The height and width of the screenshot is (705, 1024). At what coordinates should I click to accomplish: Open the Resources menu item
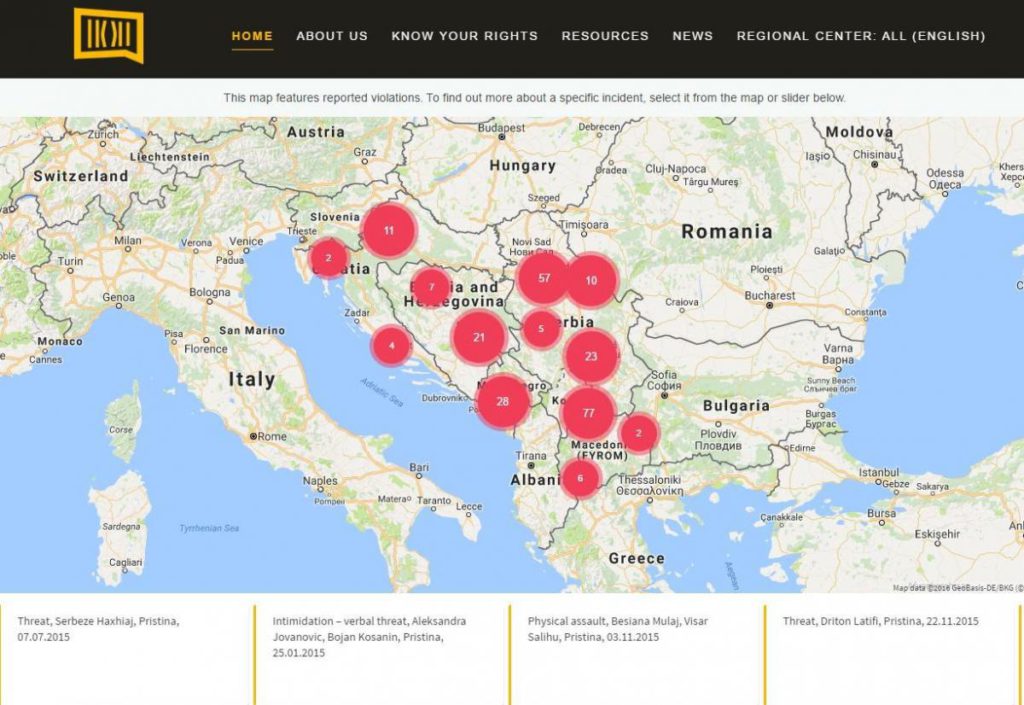click(x=605, y=36)
